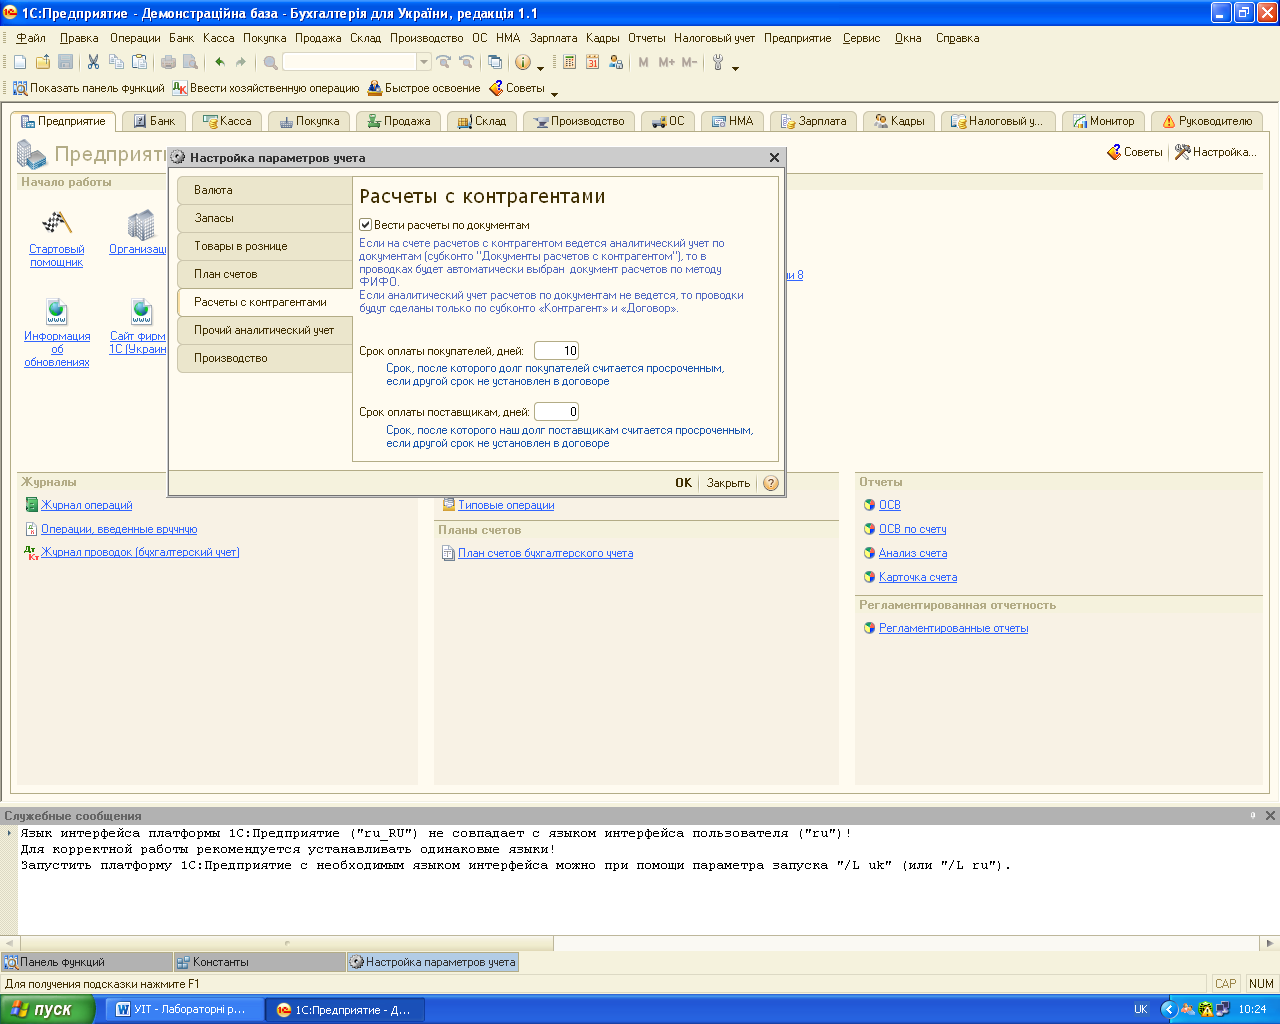Click the New document toolbar icon

[x=20, y=62]
